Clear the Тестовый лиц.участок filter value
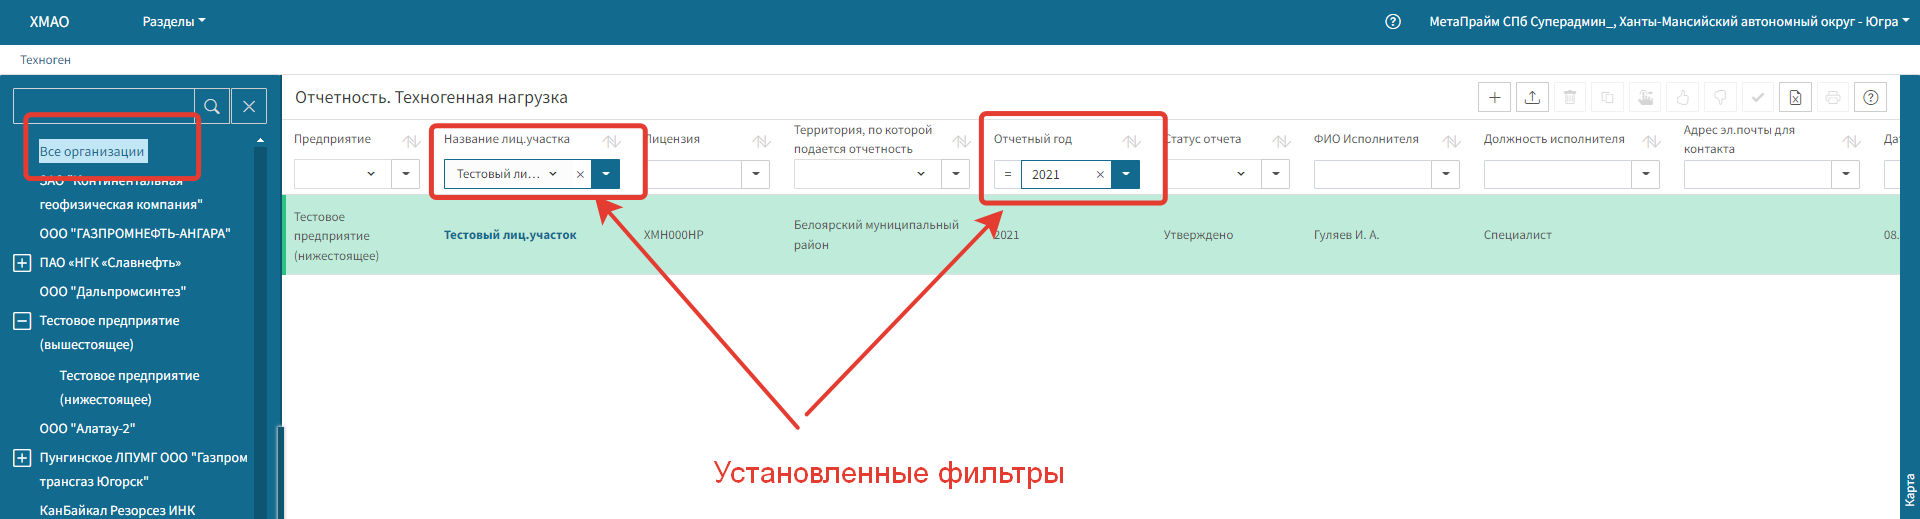Viewport: 1920px width, 519px height. 580,174
